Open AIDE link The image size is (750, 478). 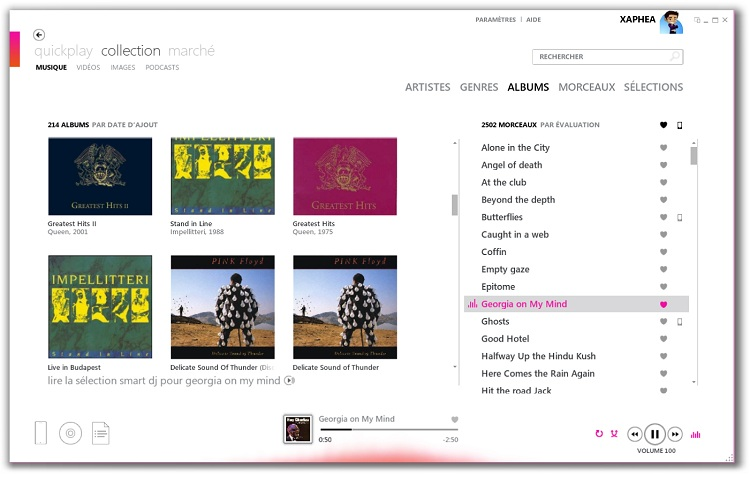[x=534, y=20]
